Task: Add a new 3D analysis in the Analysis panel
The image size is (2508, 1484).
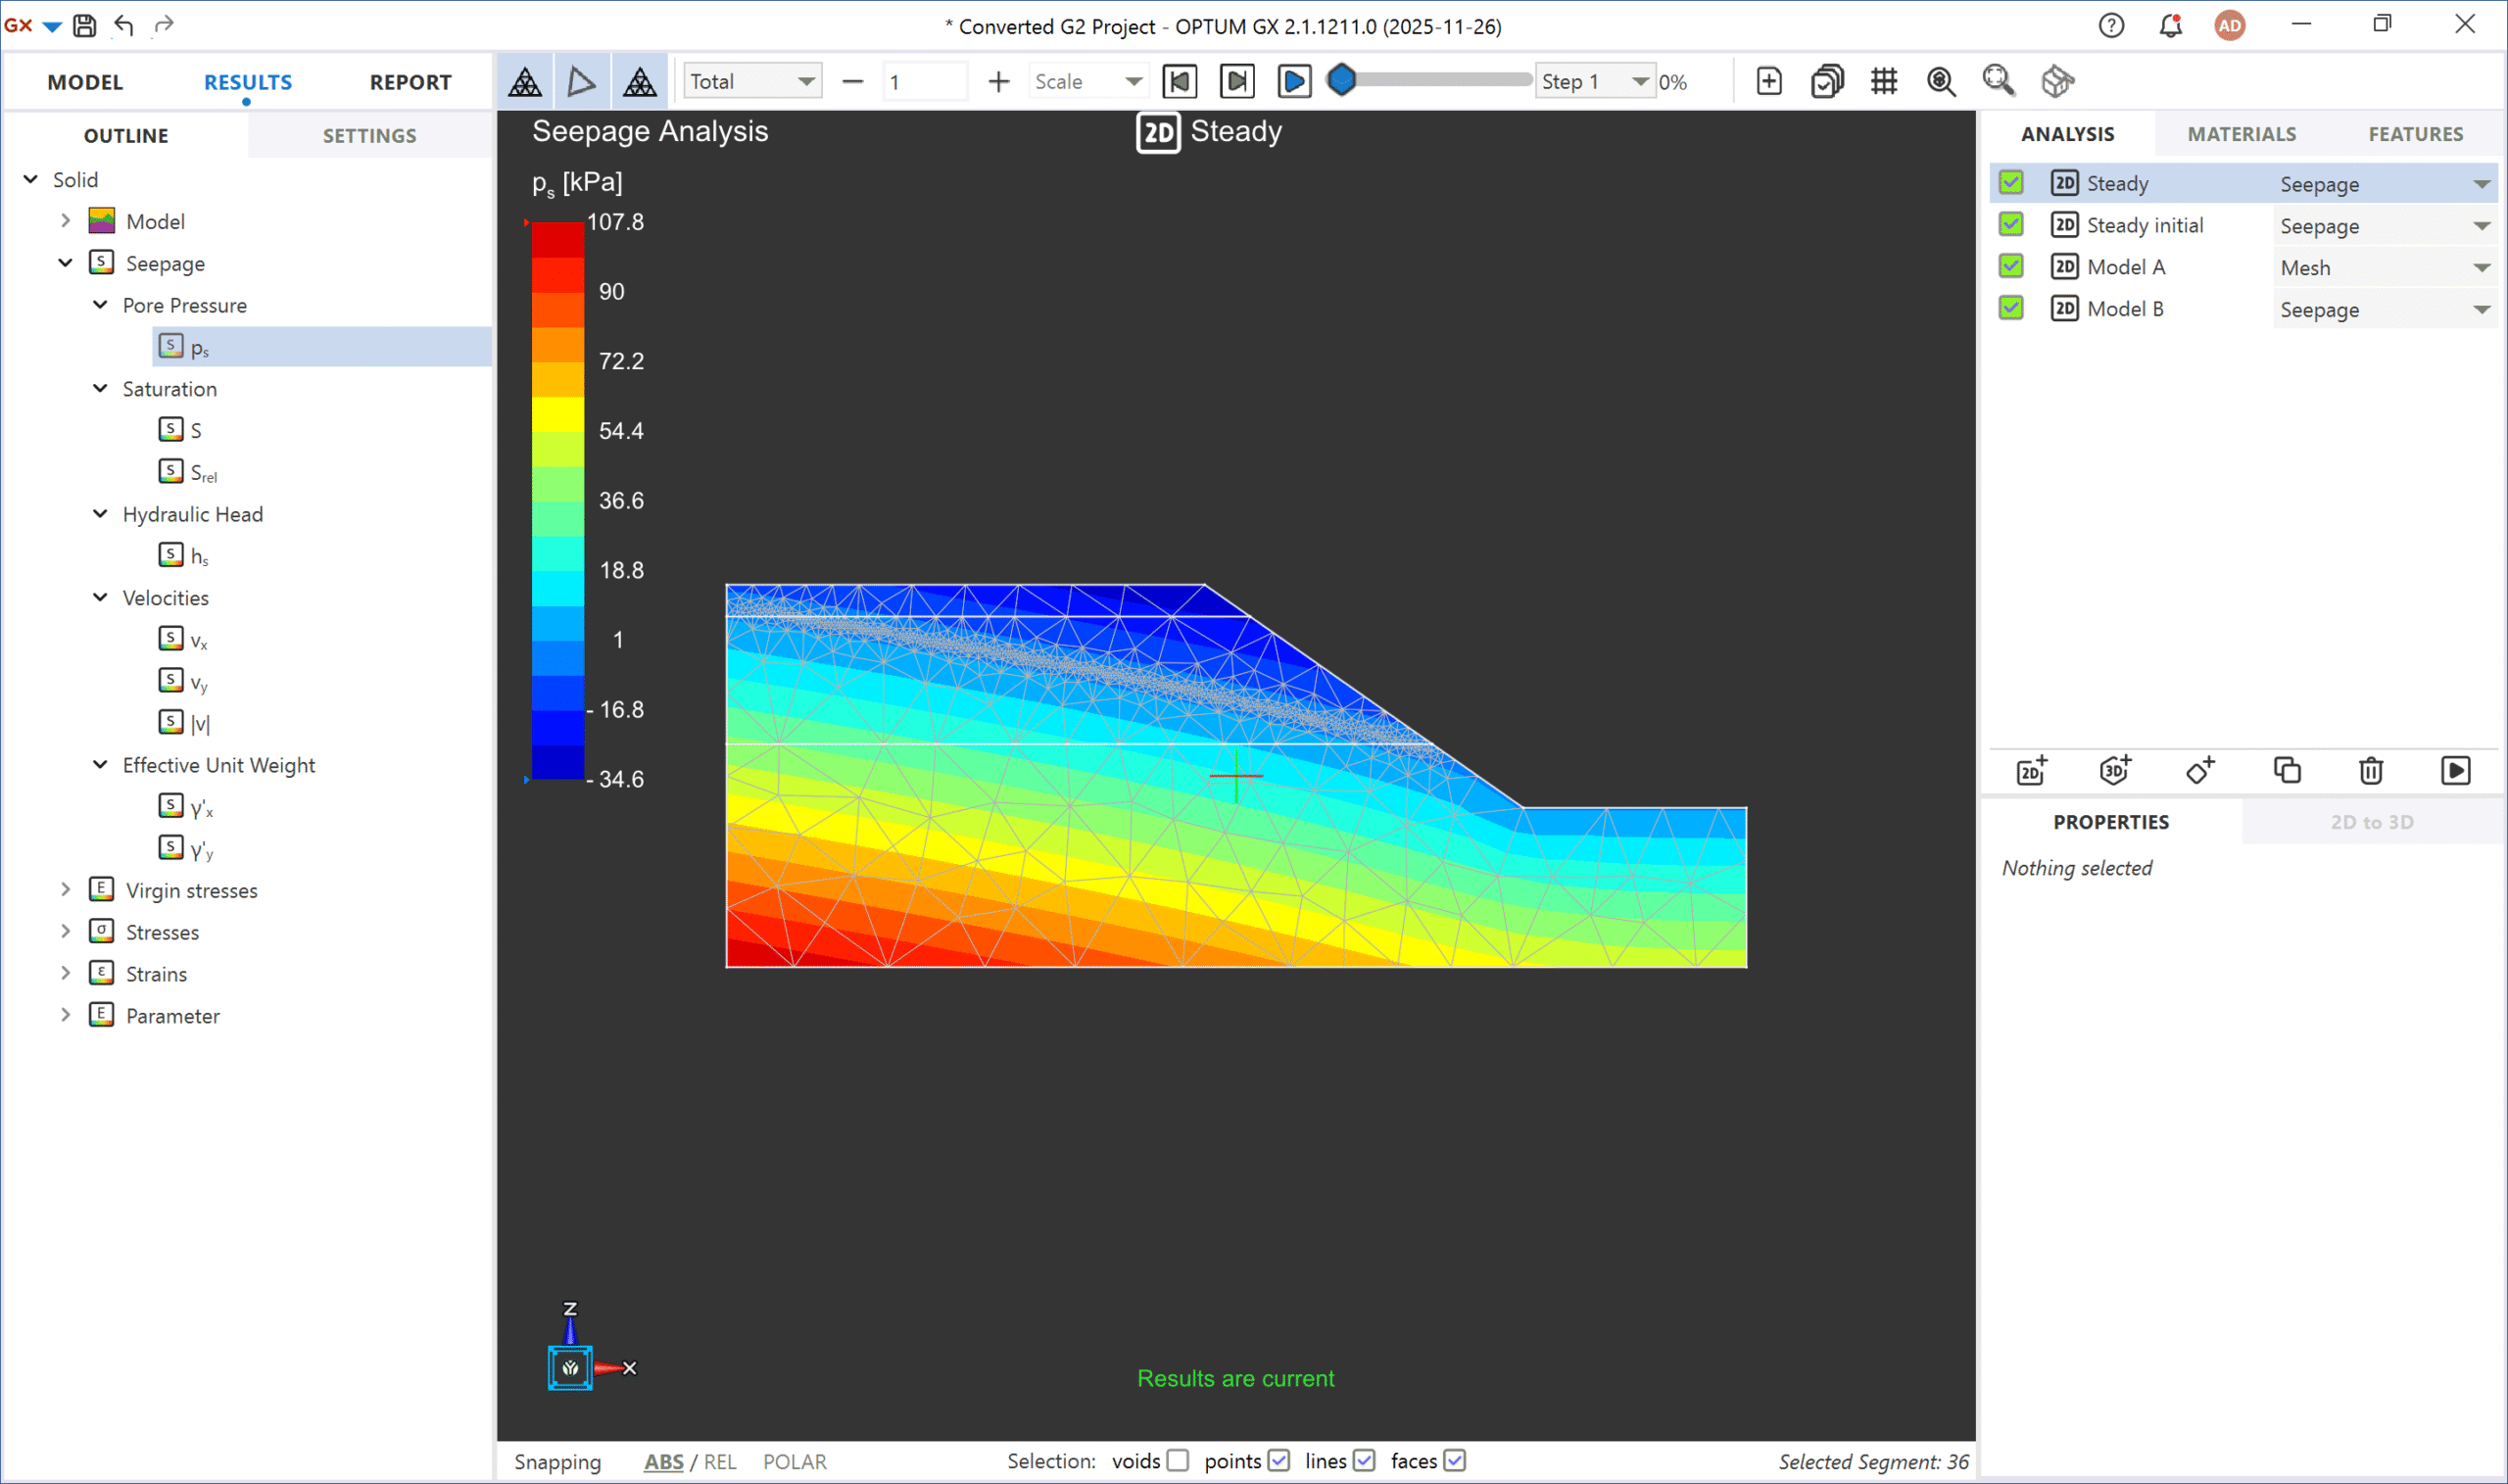Action: (x=2115, y=771)
